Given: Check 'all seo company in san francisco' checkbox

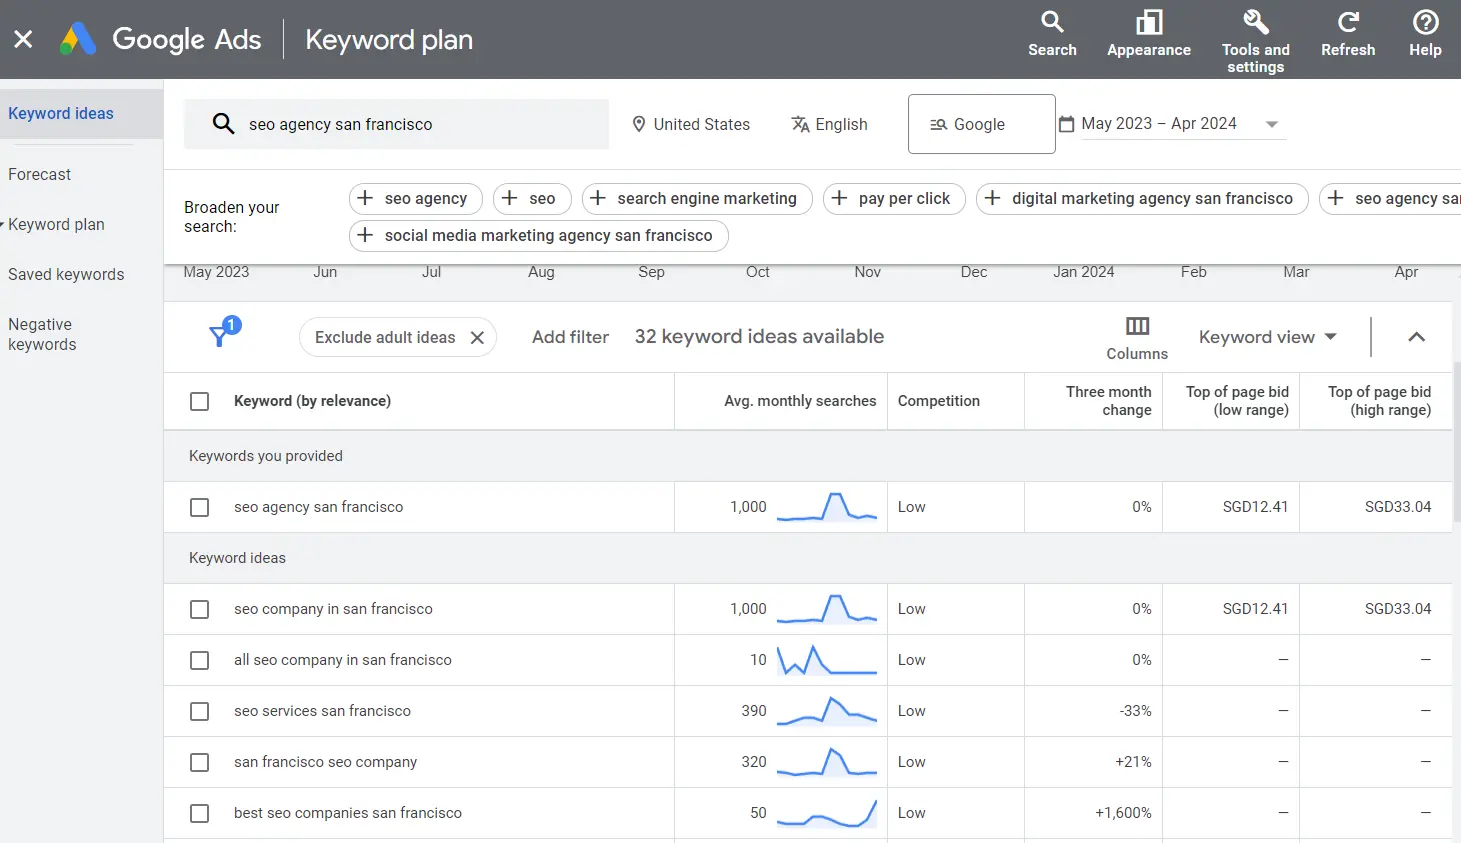Looking at the screenshot, I should [200, 660].
